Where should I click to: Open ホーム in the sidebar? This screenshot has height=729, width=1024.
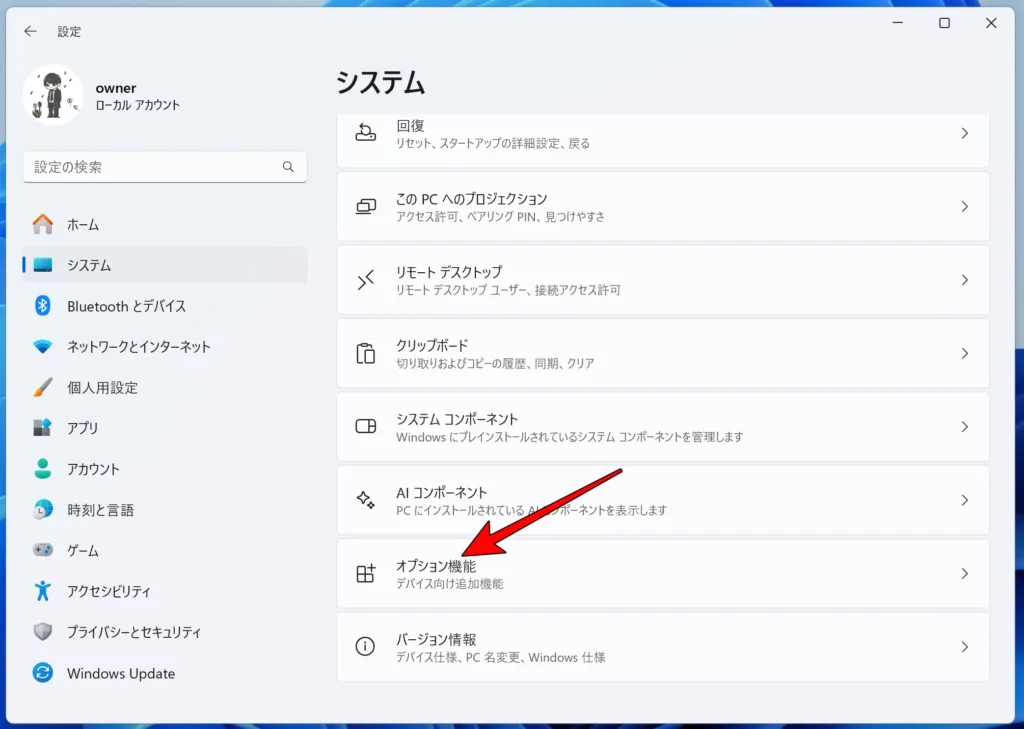[x=83, y=225]
